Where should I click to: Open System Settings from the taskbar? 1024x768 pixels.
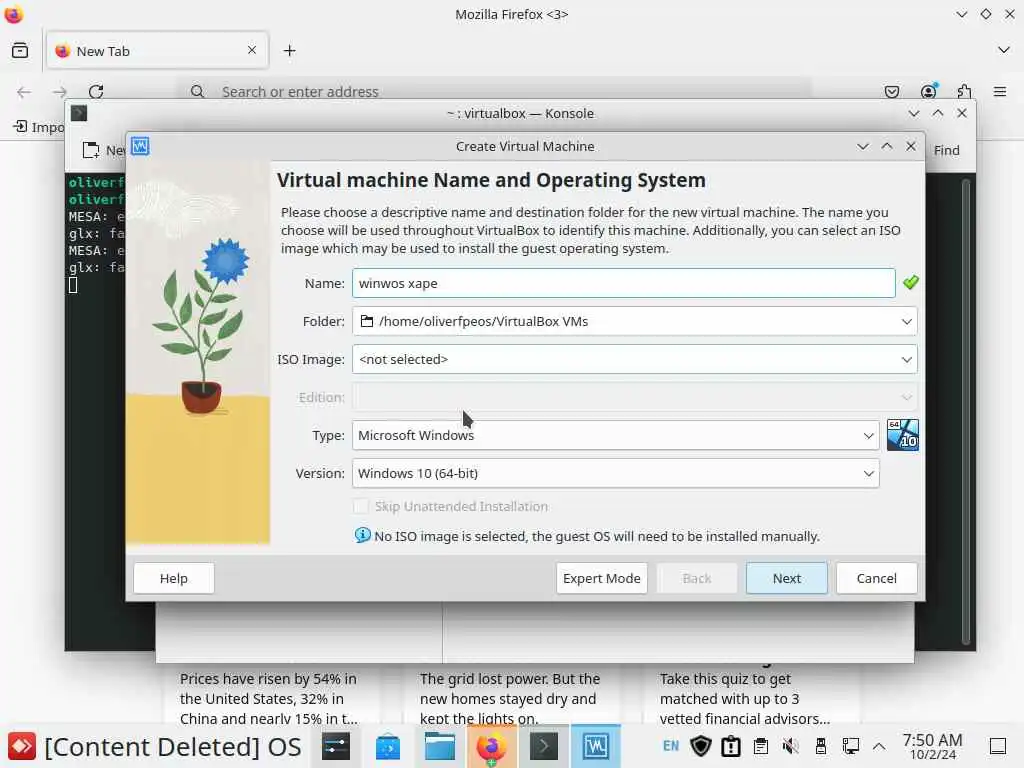point(336,746)
